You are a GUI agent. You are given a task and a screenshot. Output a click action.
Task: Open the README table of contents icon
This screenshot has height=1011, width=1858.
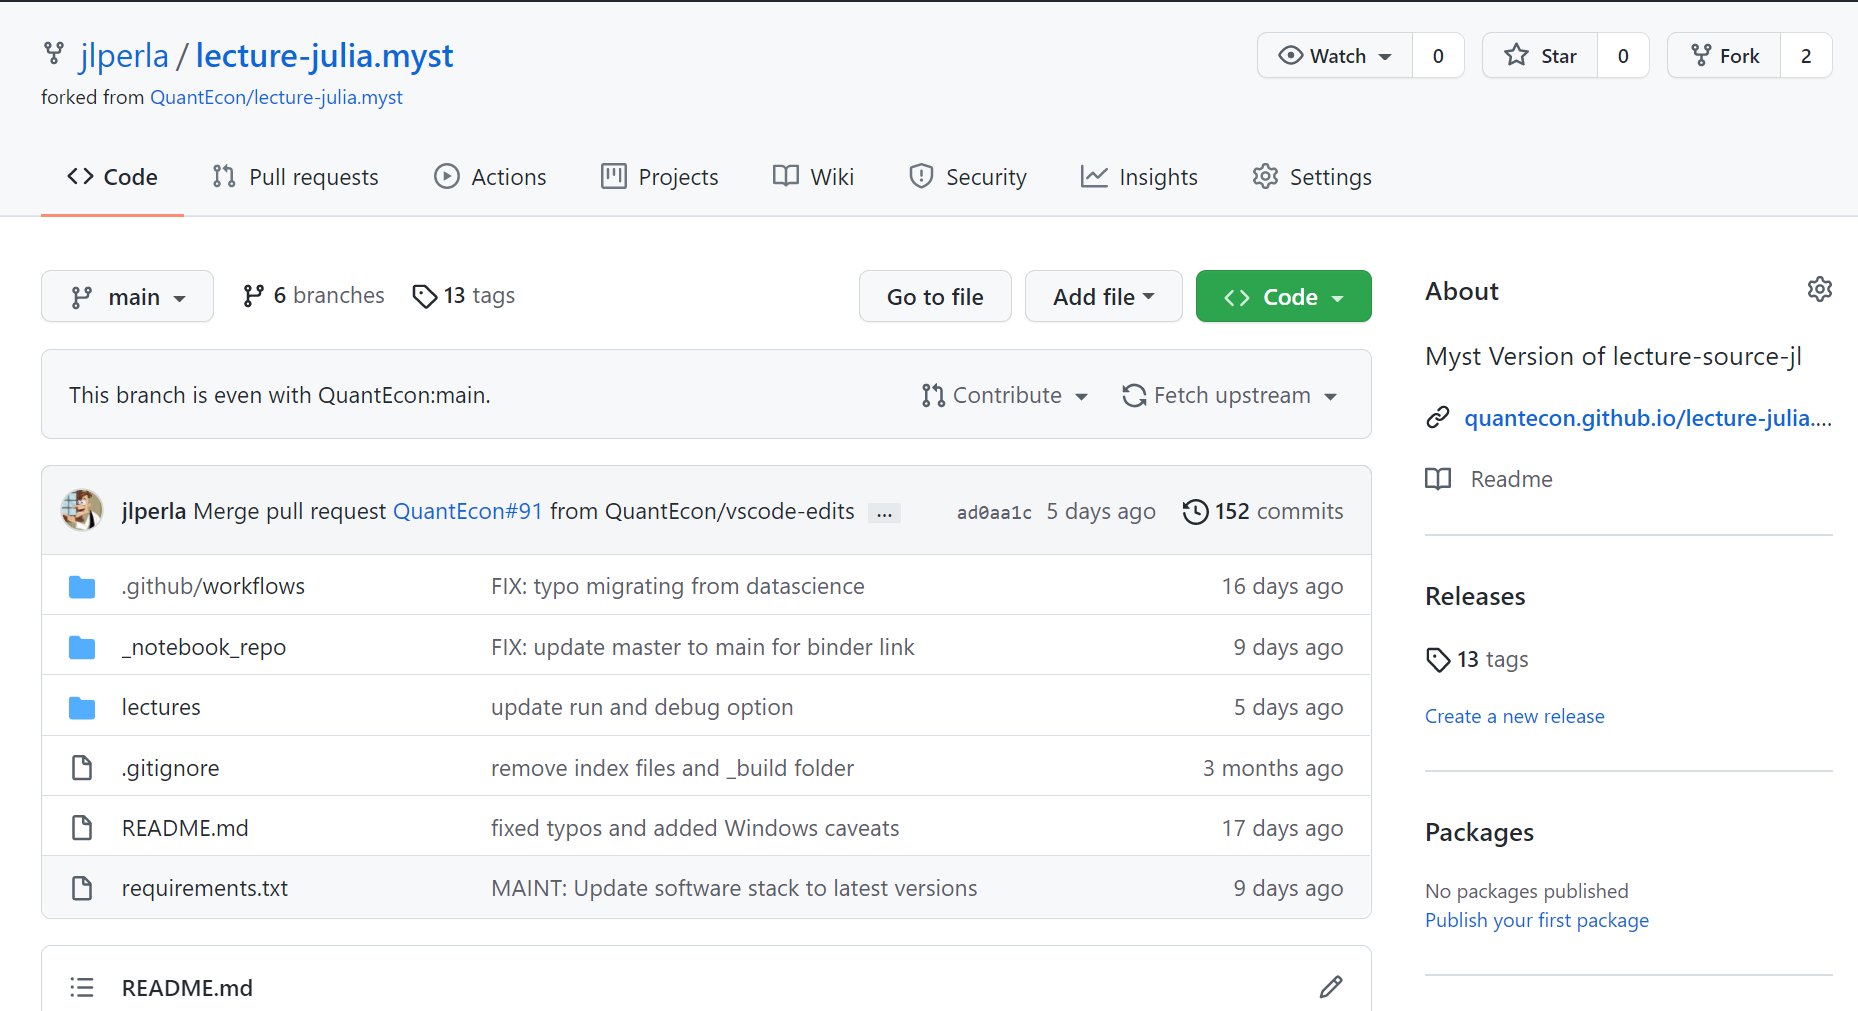click(82, 988)
